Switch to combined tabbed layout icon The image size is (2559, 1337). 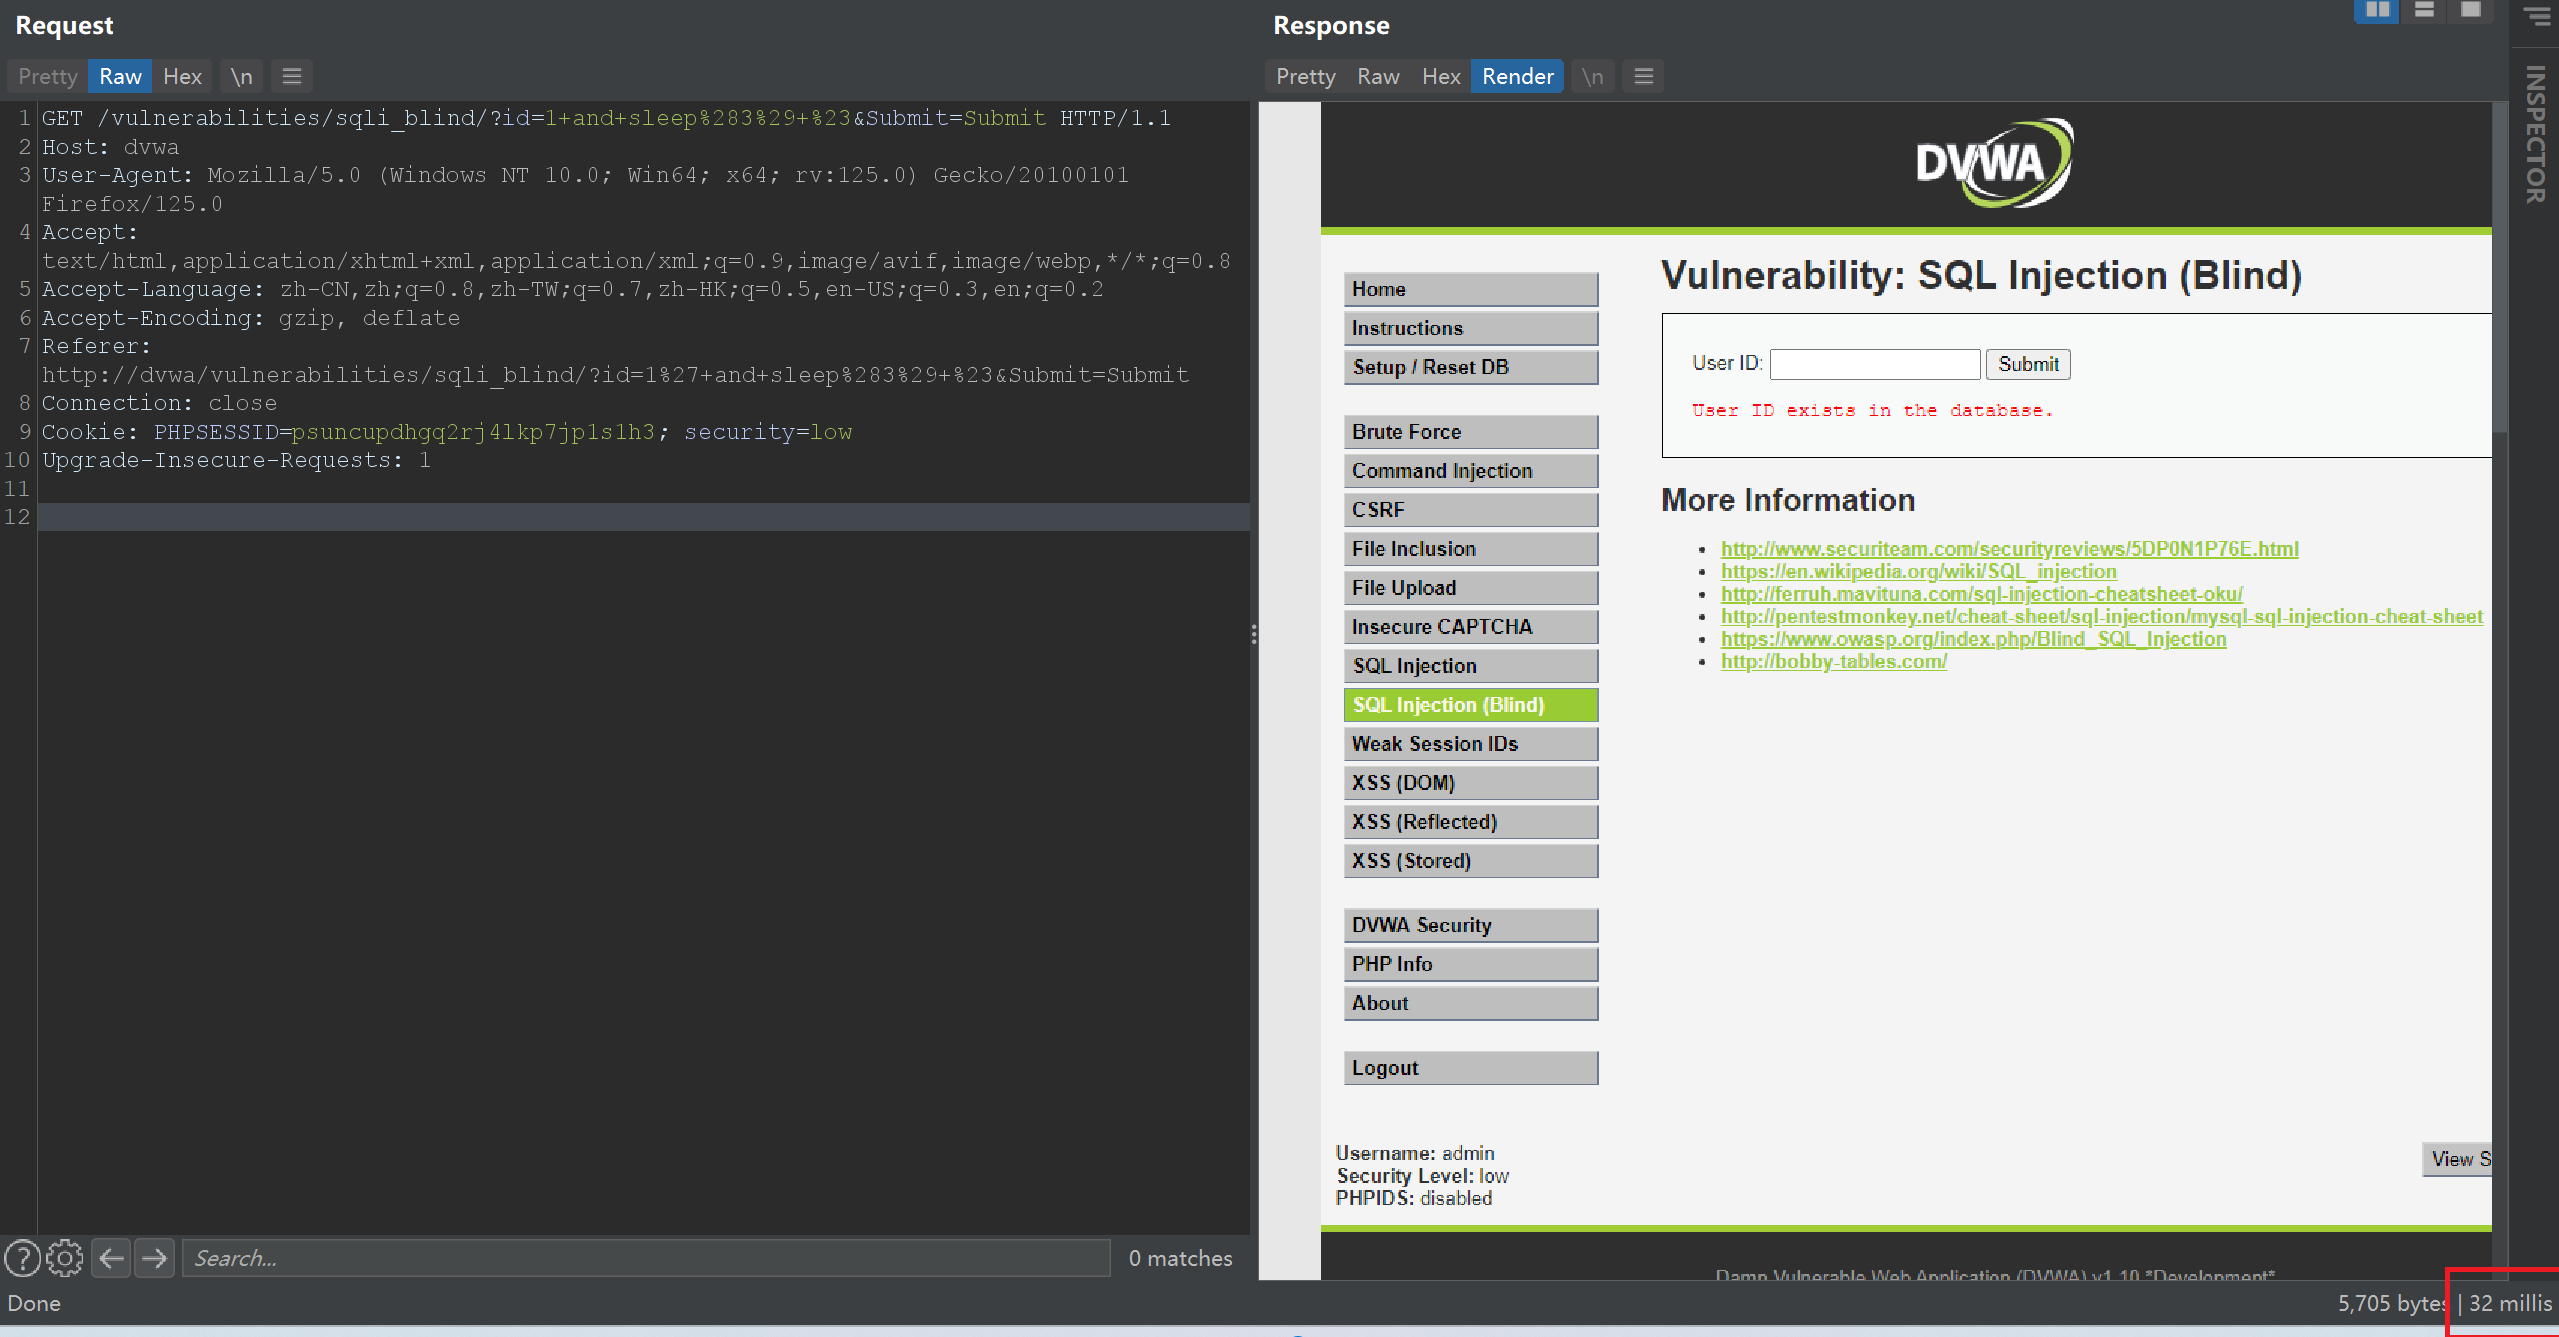(2471, 10)
